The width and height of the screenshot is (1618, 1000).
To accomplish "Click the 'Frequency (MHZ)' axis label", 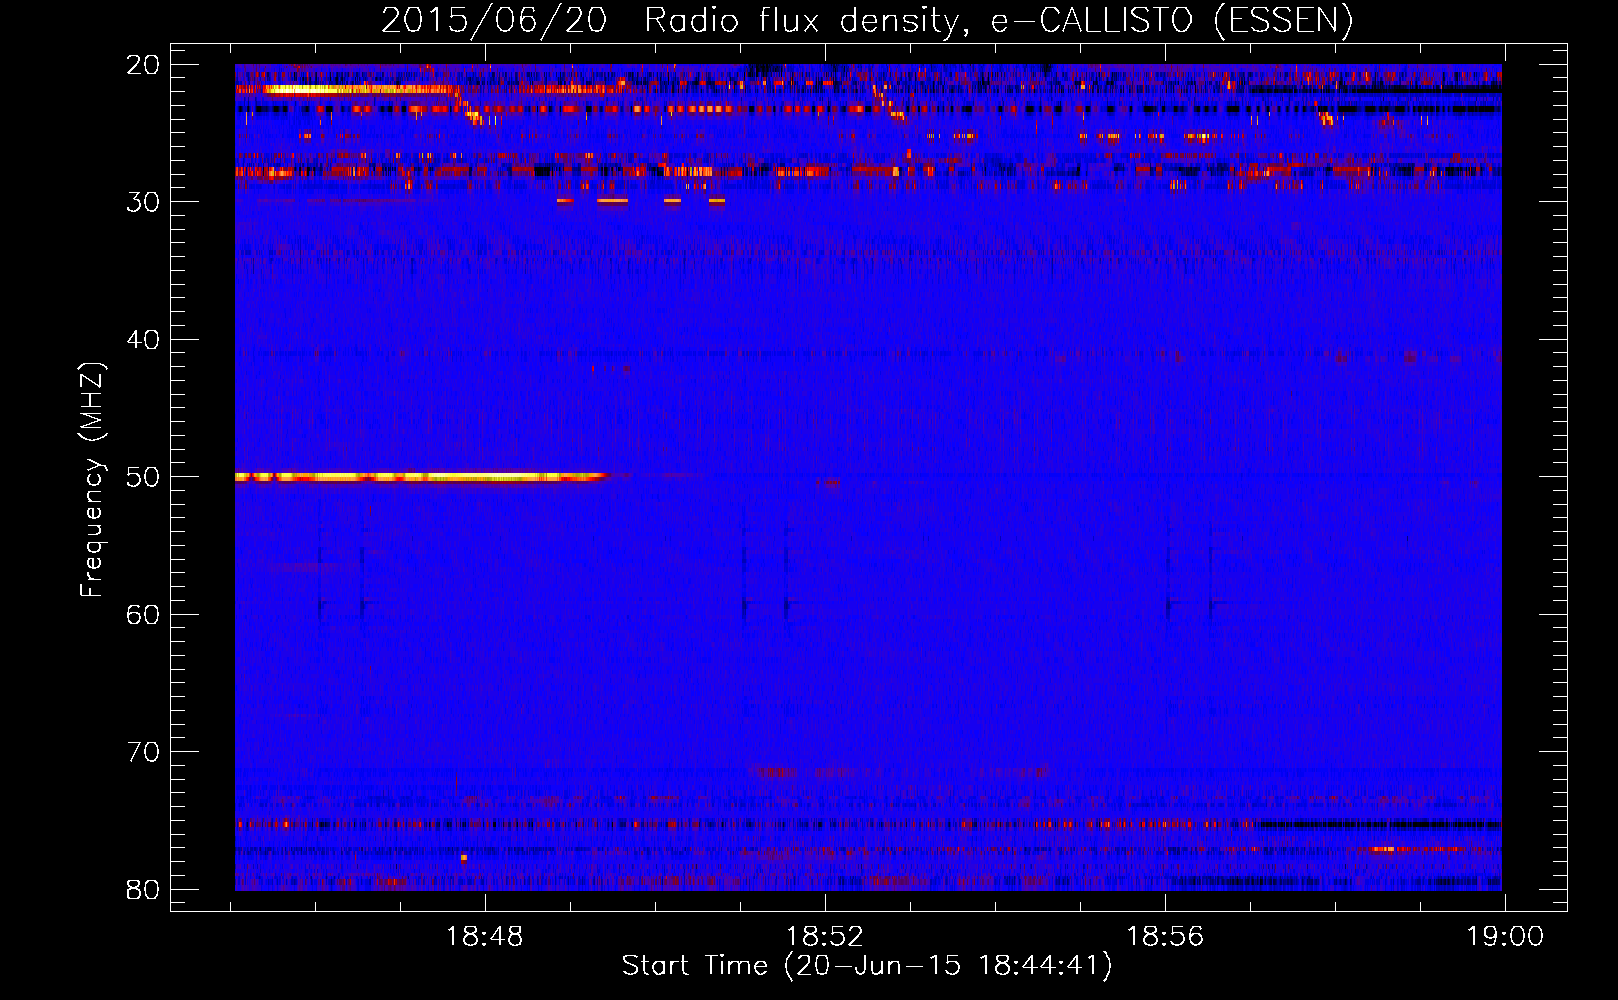I will click(92, 480).
